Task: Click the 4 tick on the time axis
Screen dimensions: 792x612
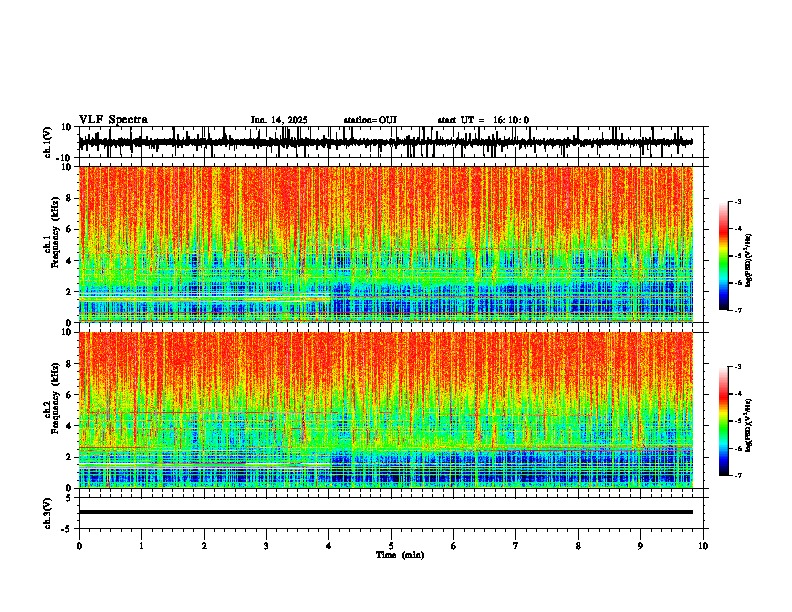Action: [x=329, y=546]
